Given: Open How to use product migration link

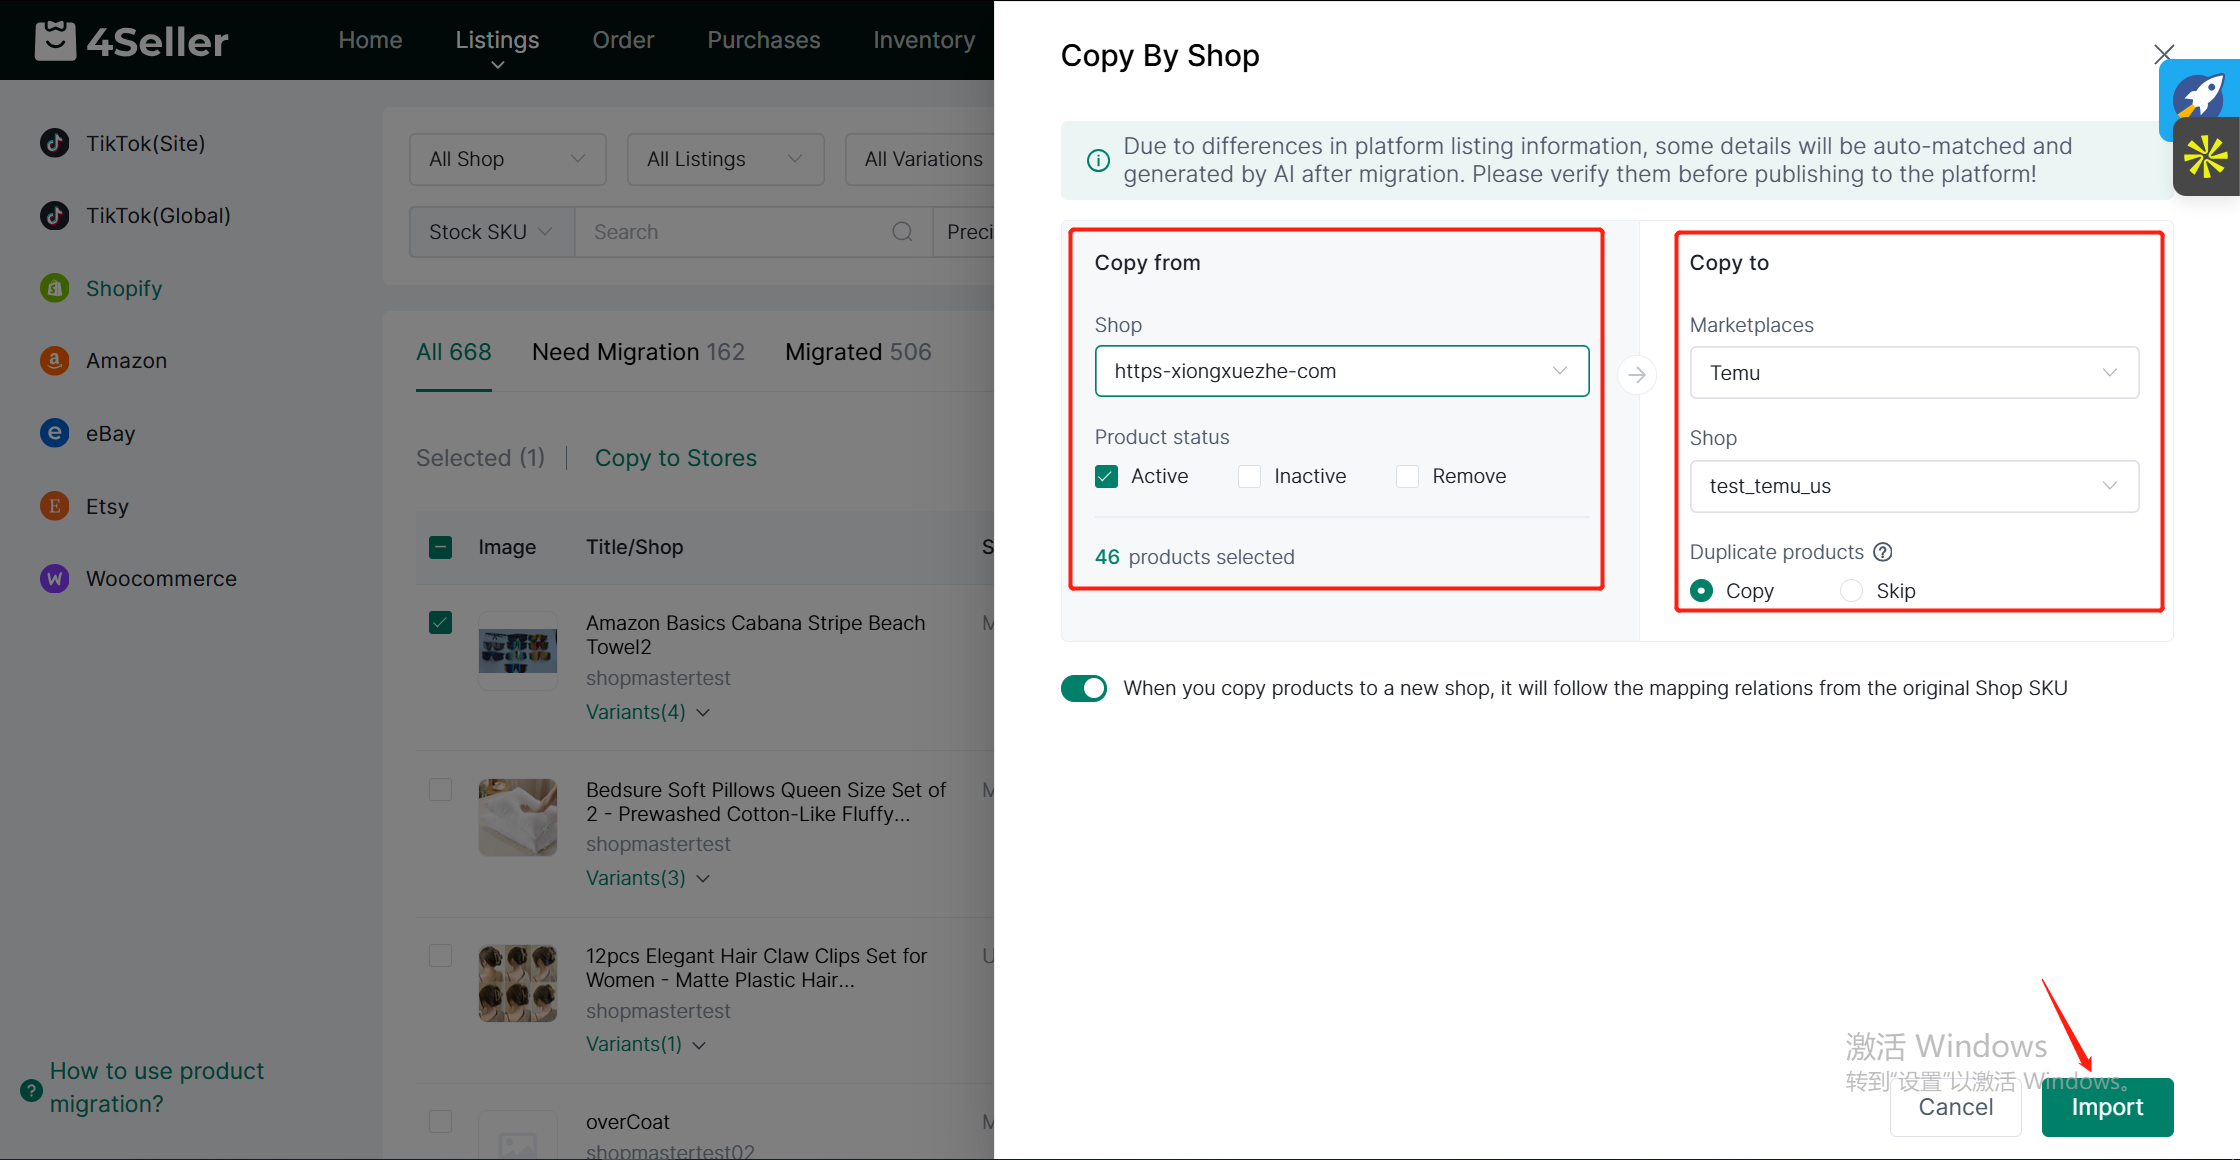Looking at the screenshot, I should tap(157, 1087).
